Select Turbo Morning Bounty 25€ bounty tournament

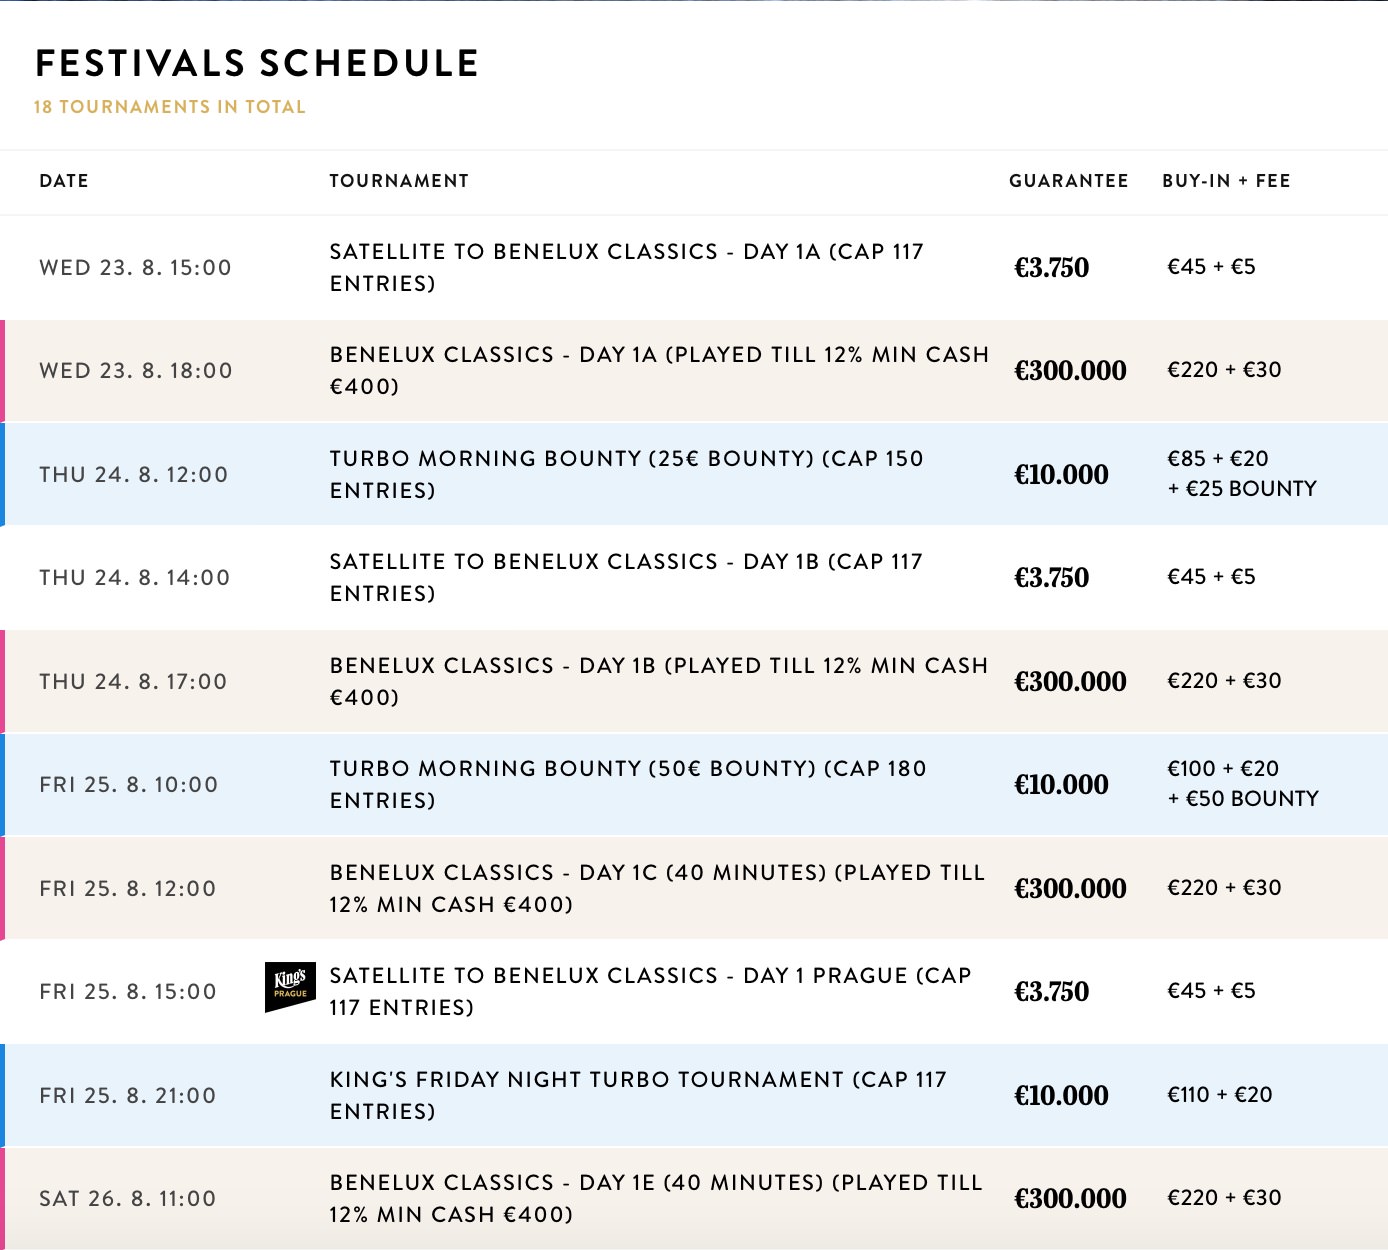[x=626, y=474]
